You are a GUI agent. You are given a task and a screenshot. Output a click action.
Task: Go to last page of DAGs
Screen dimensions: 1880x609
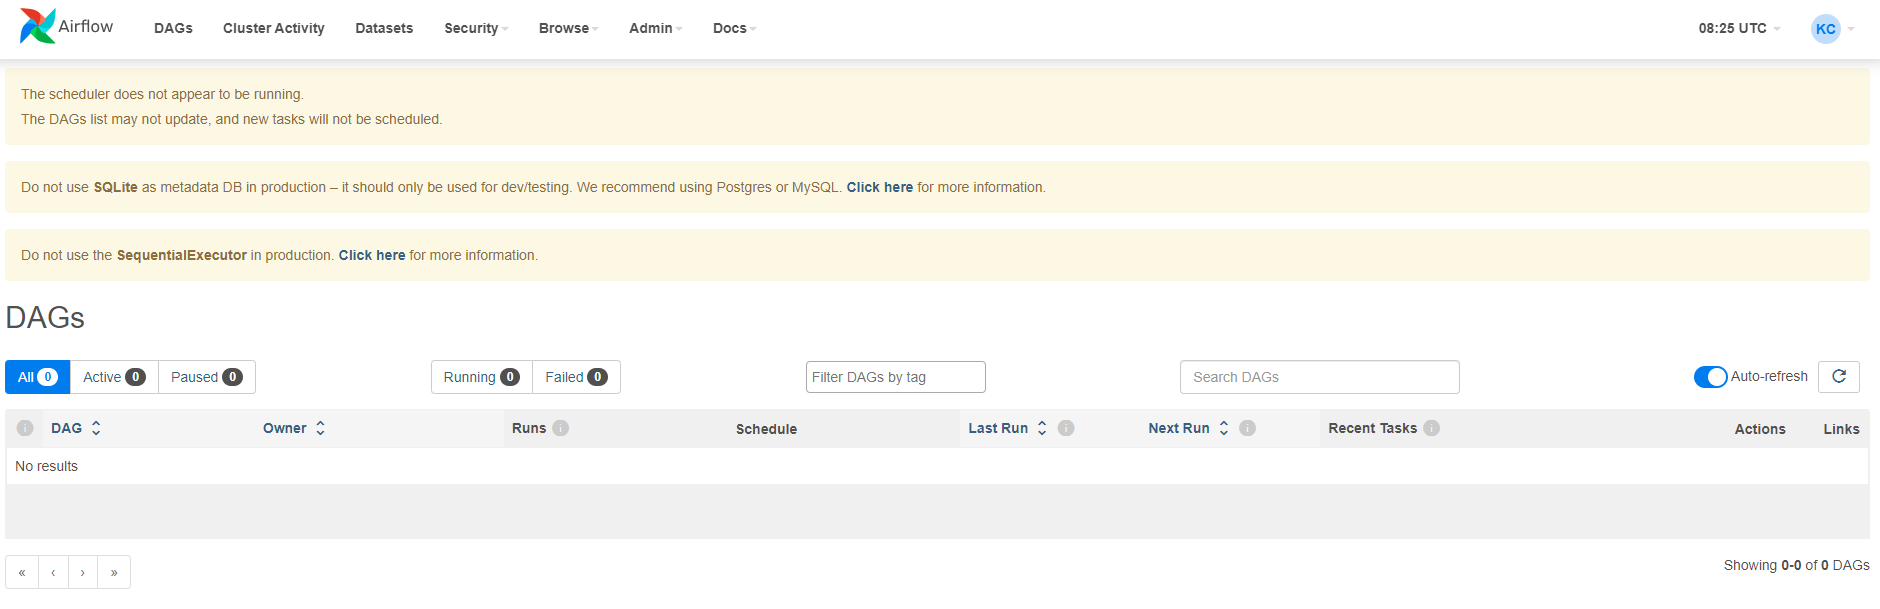coord(114,572)
